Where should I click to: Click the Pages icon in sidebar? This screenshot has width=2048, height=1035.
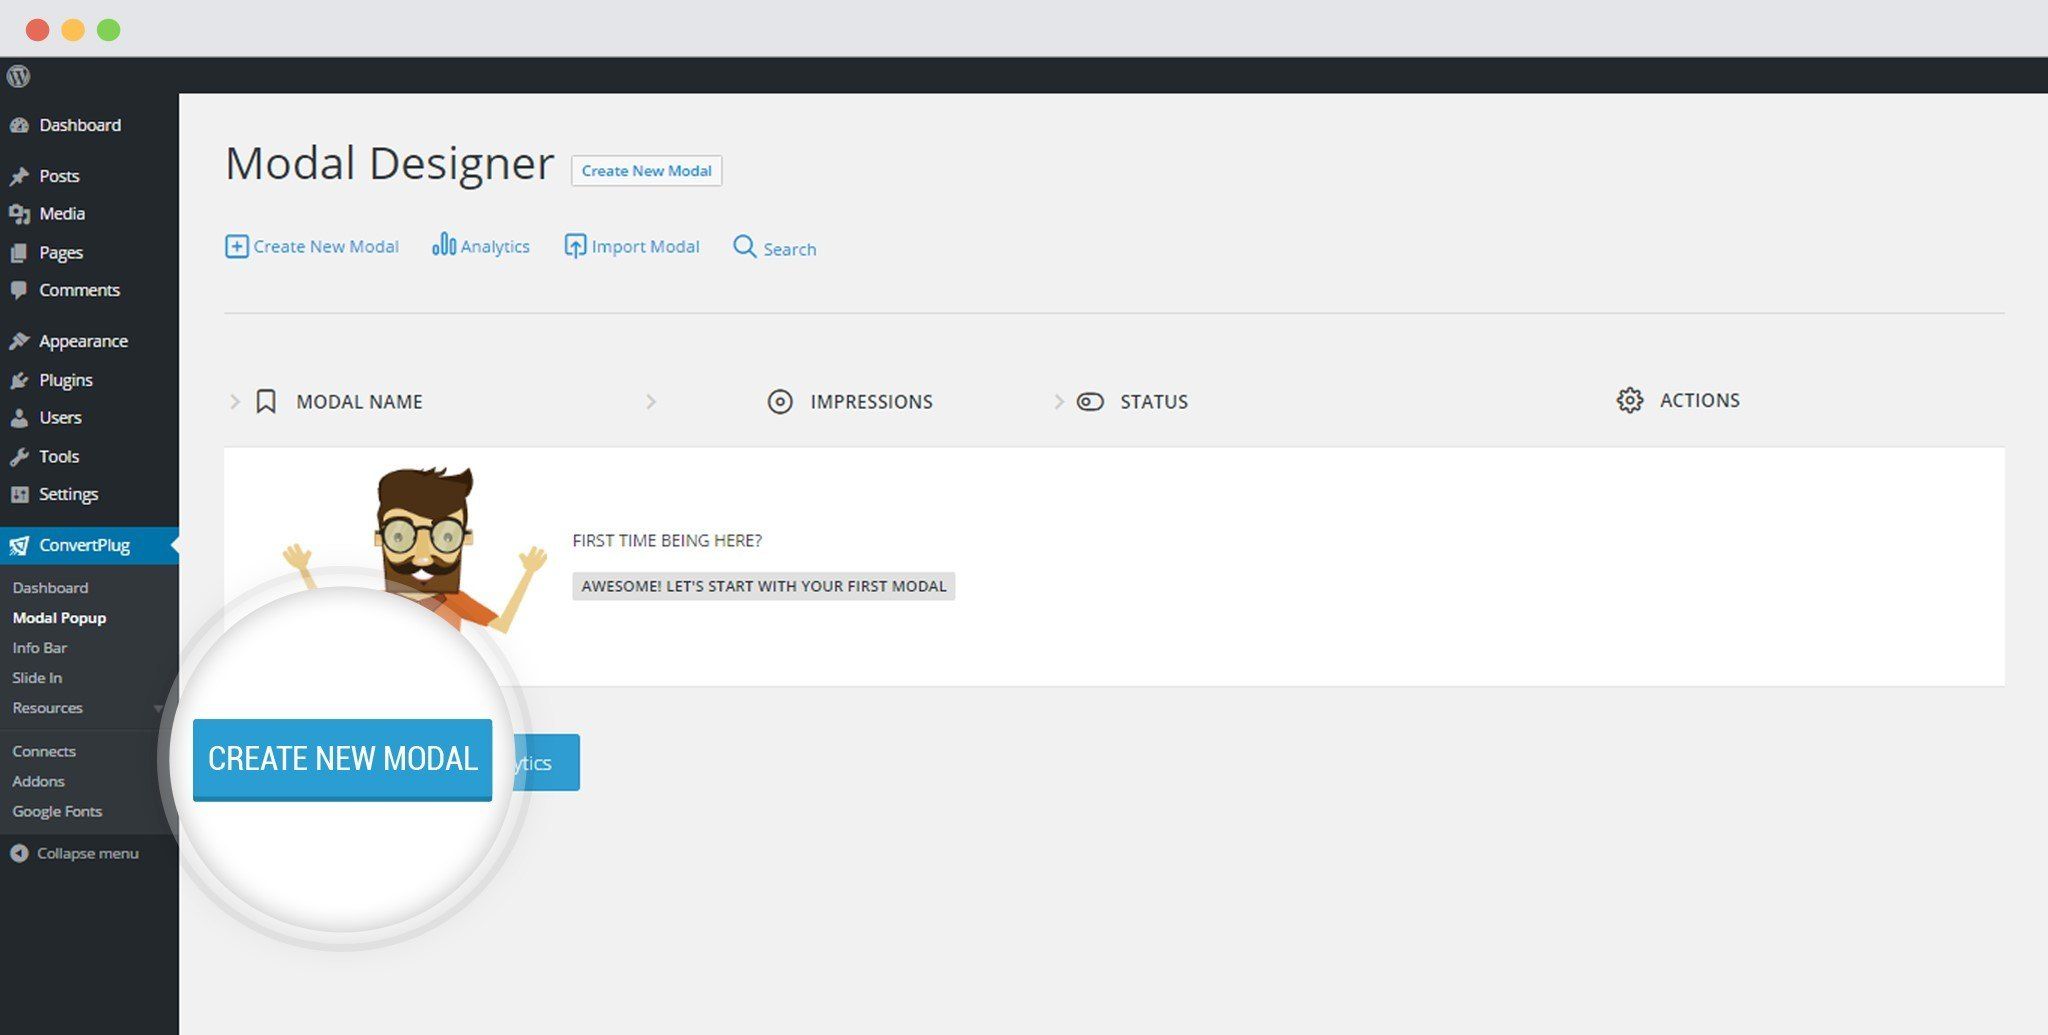19,253
